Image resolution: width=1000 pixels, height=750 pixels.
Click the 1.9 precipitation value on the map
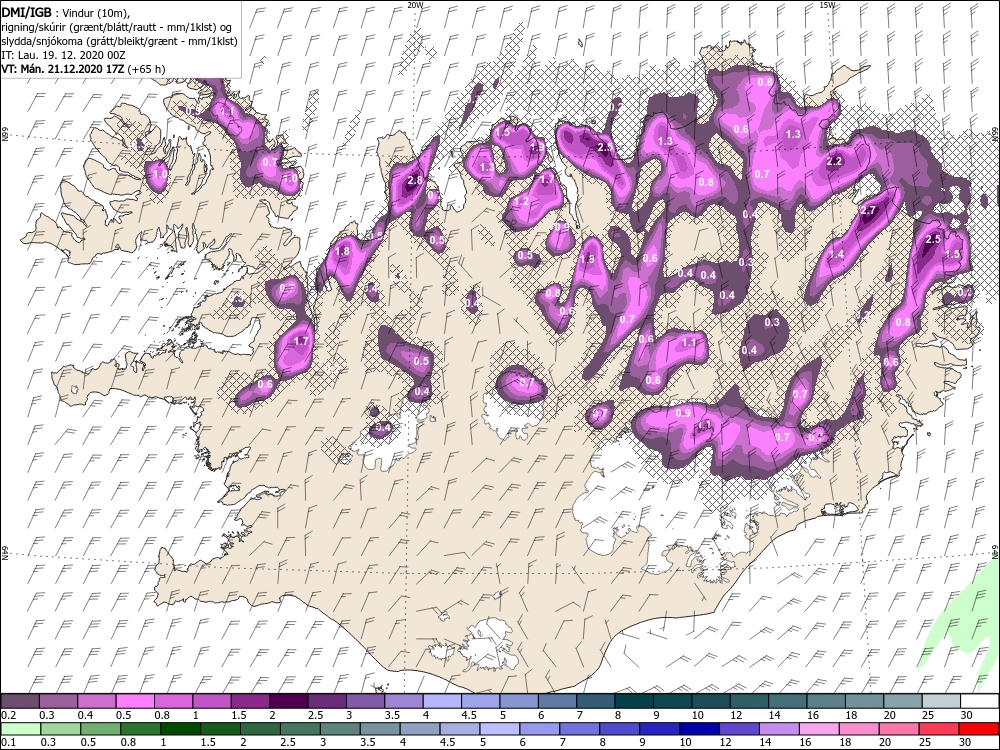pos(538,148)
